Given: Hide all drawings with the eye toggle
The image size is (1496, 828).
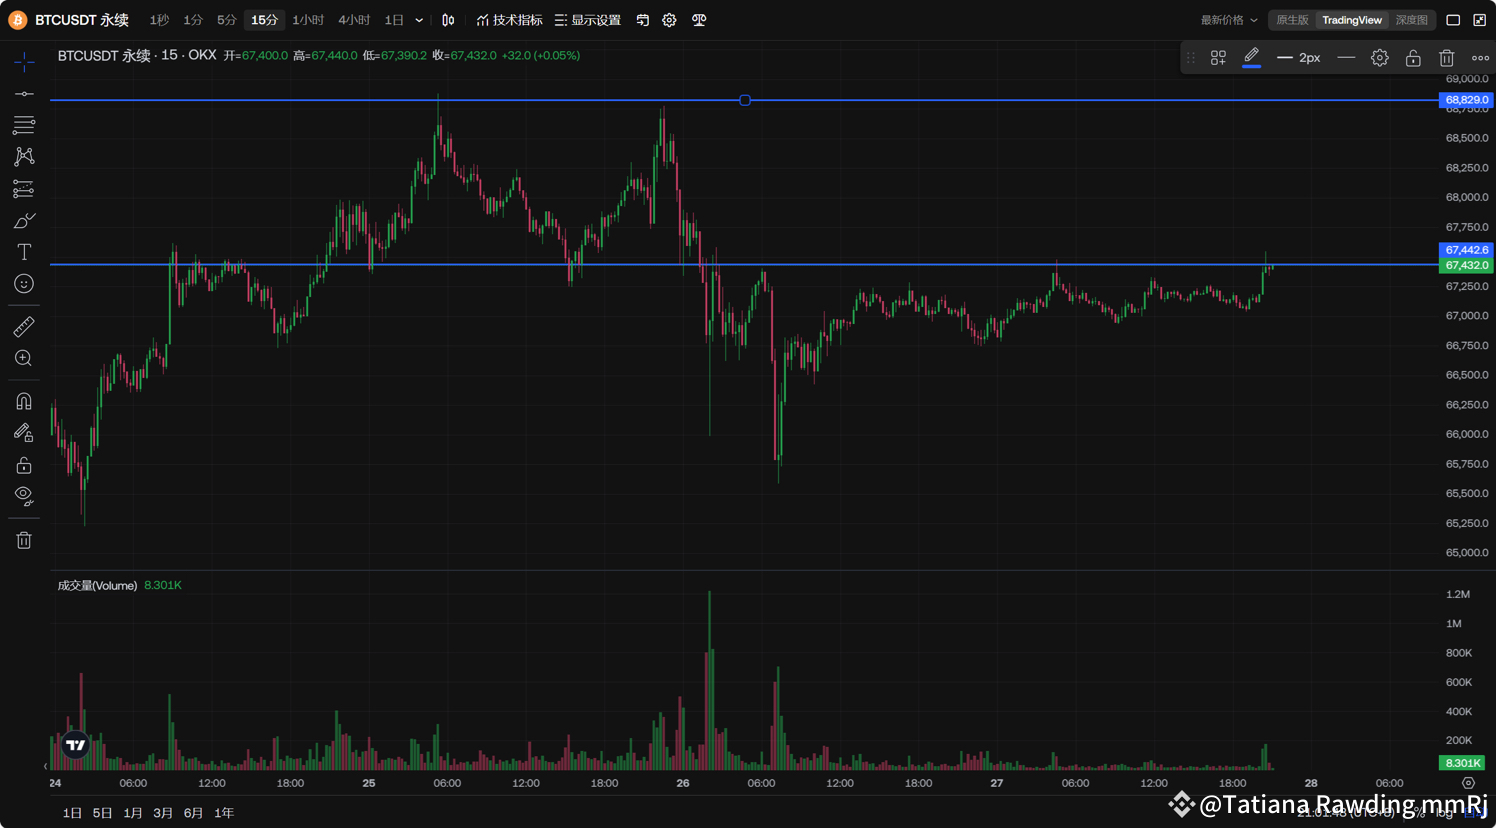Looking at the screenshot, I should [x=24, y=495].
